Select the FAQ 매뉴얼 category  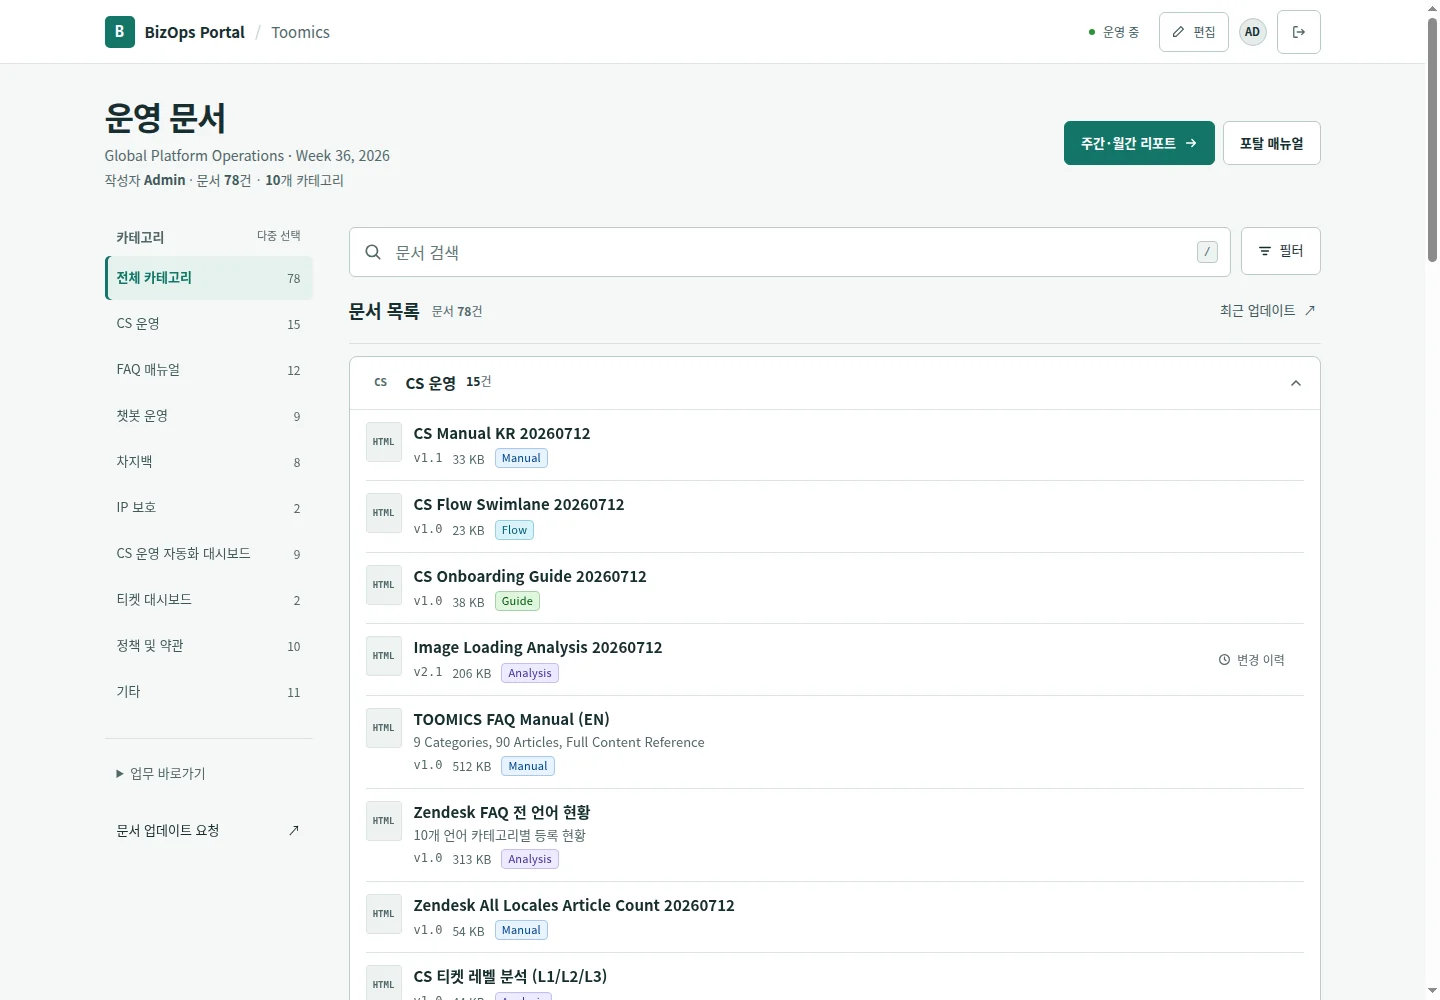click(x=209, y=370)
